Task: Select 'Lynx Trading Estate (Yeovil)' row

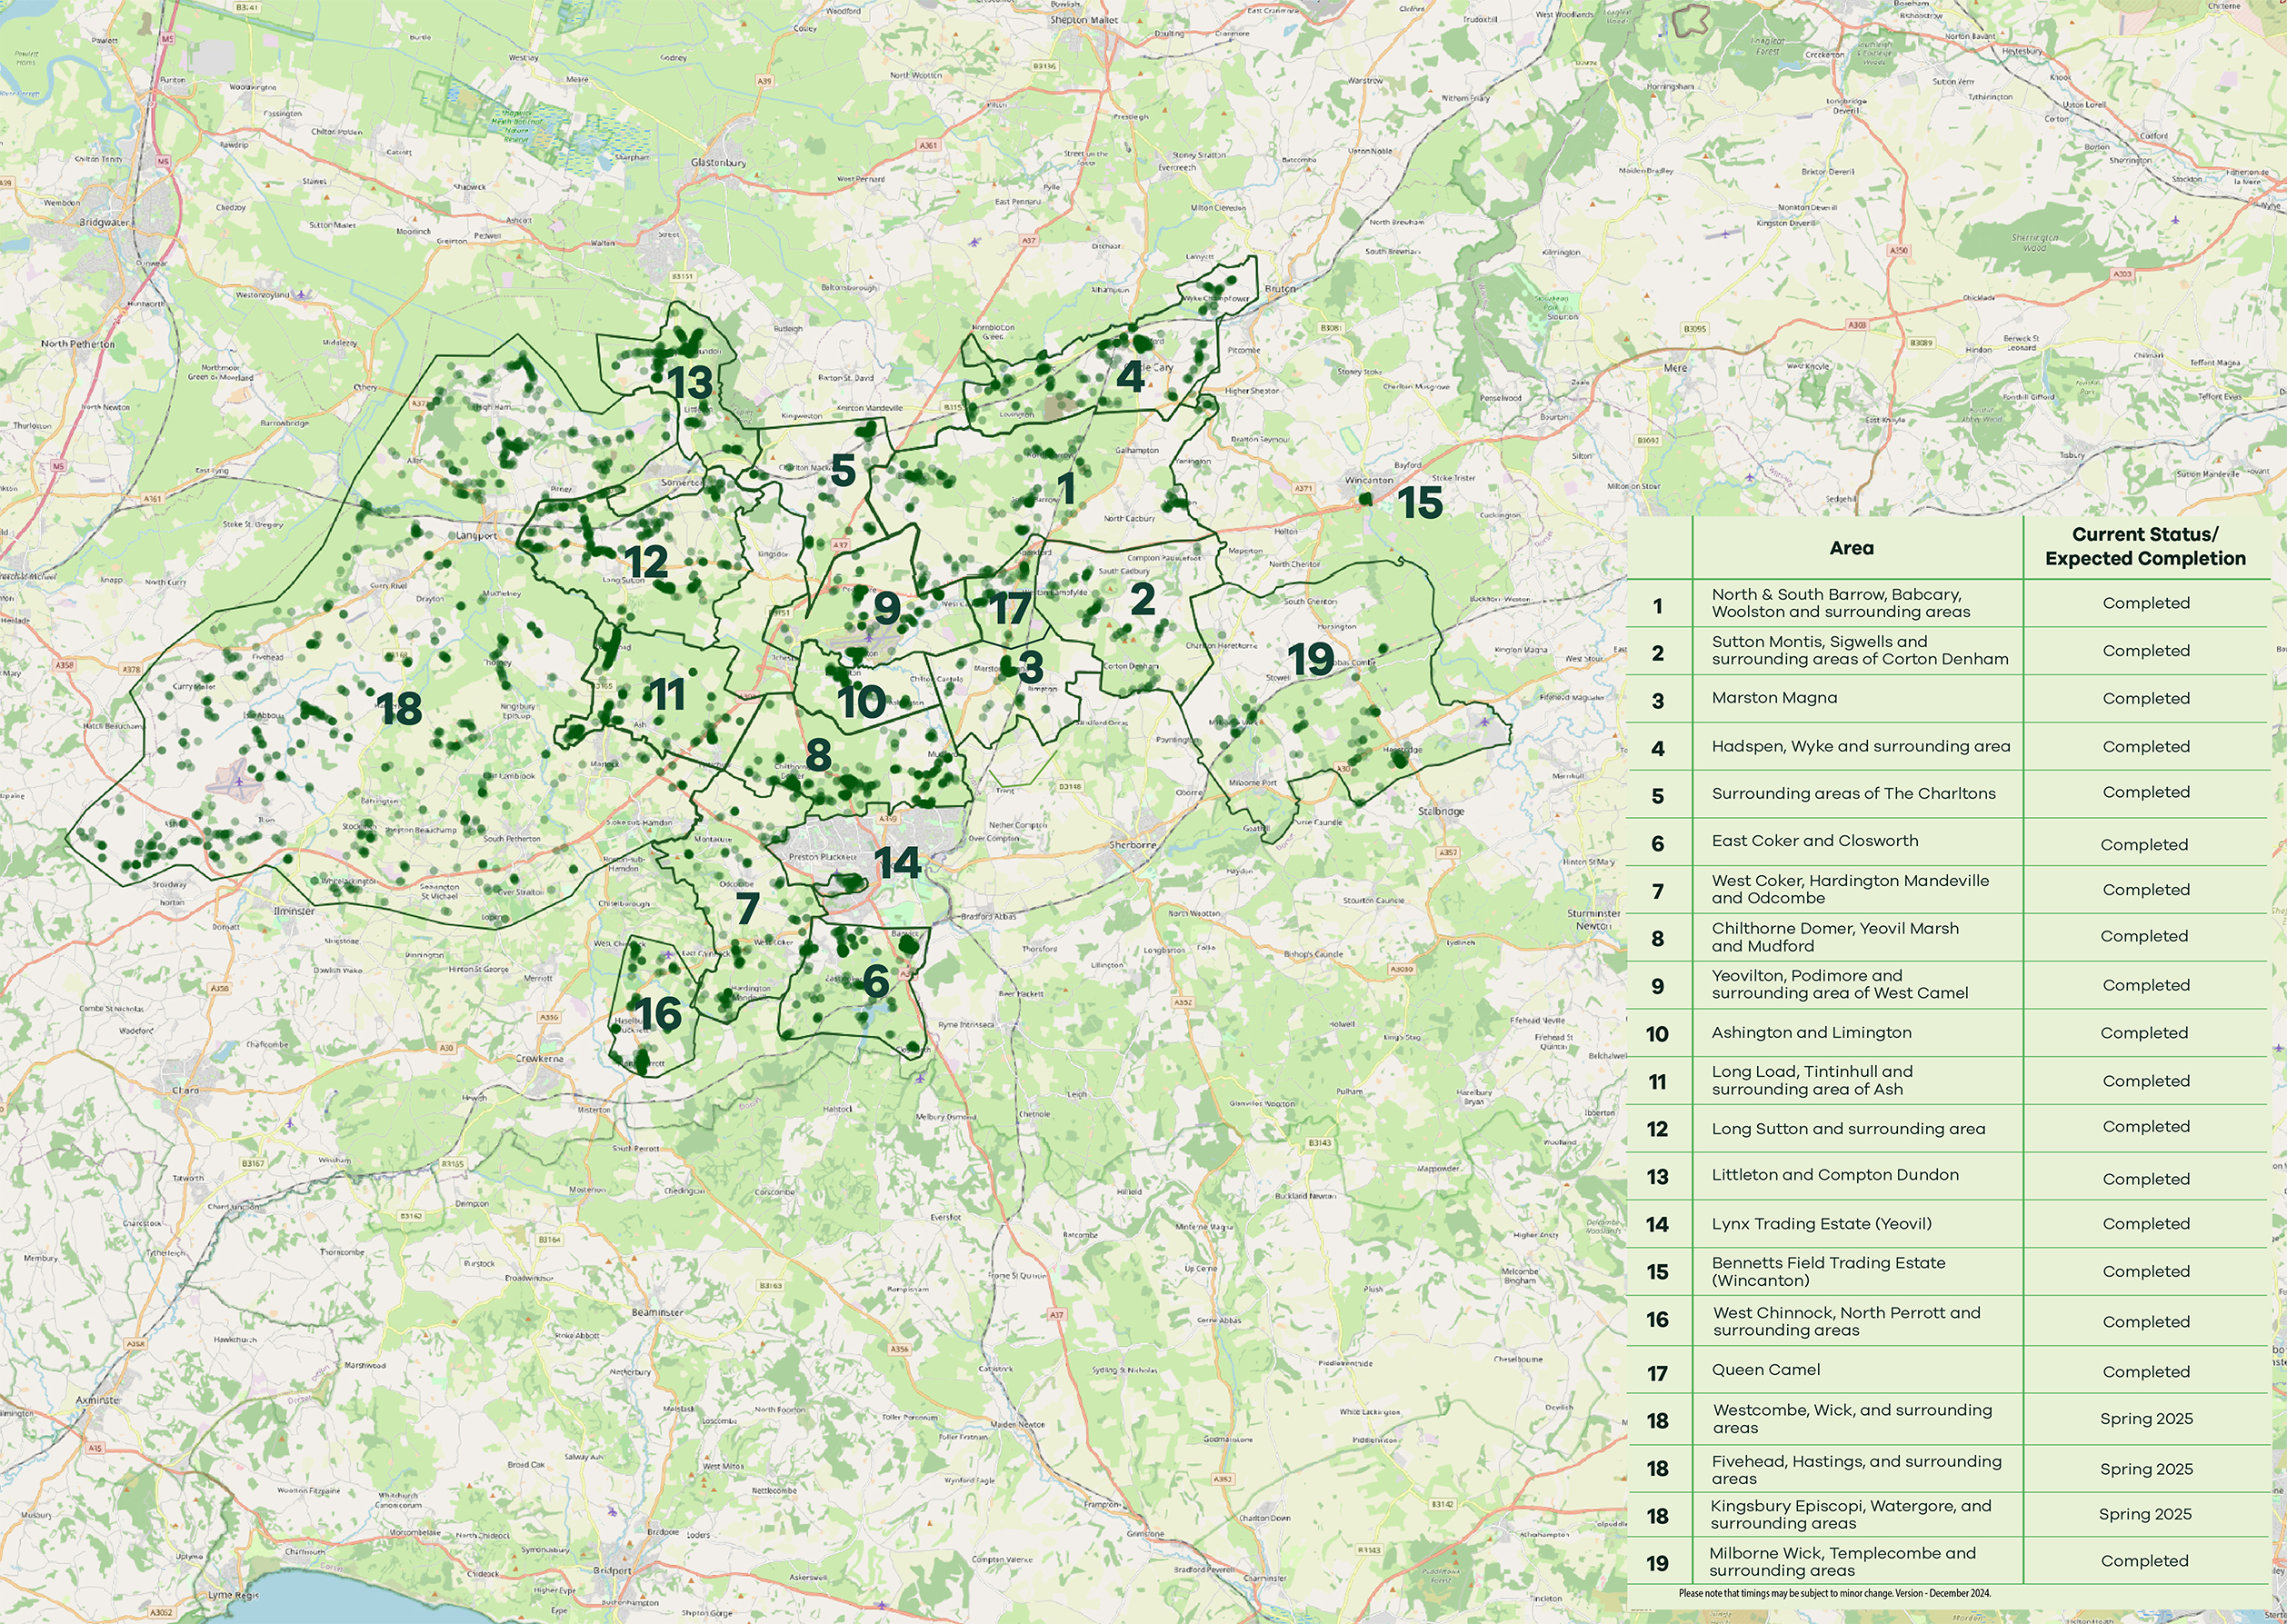Action: 1947,1224
